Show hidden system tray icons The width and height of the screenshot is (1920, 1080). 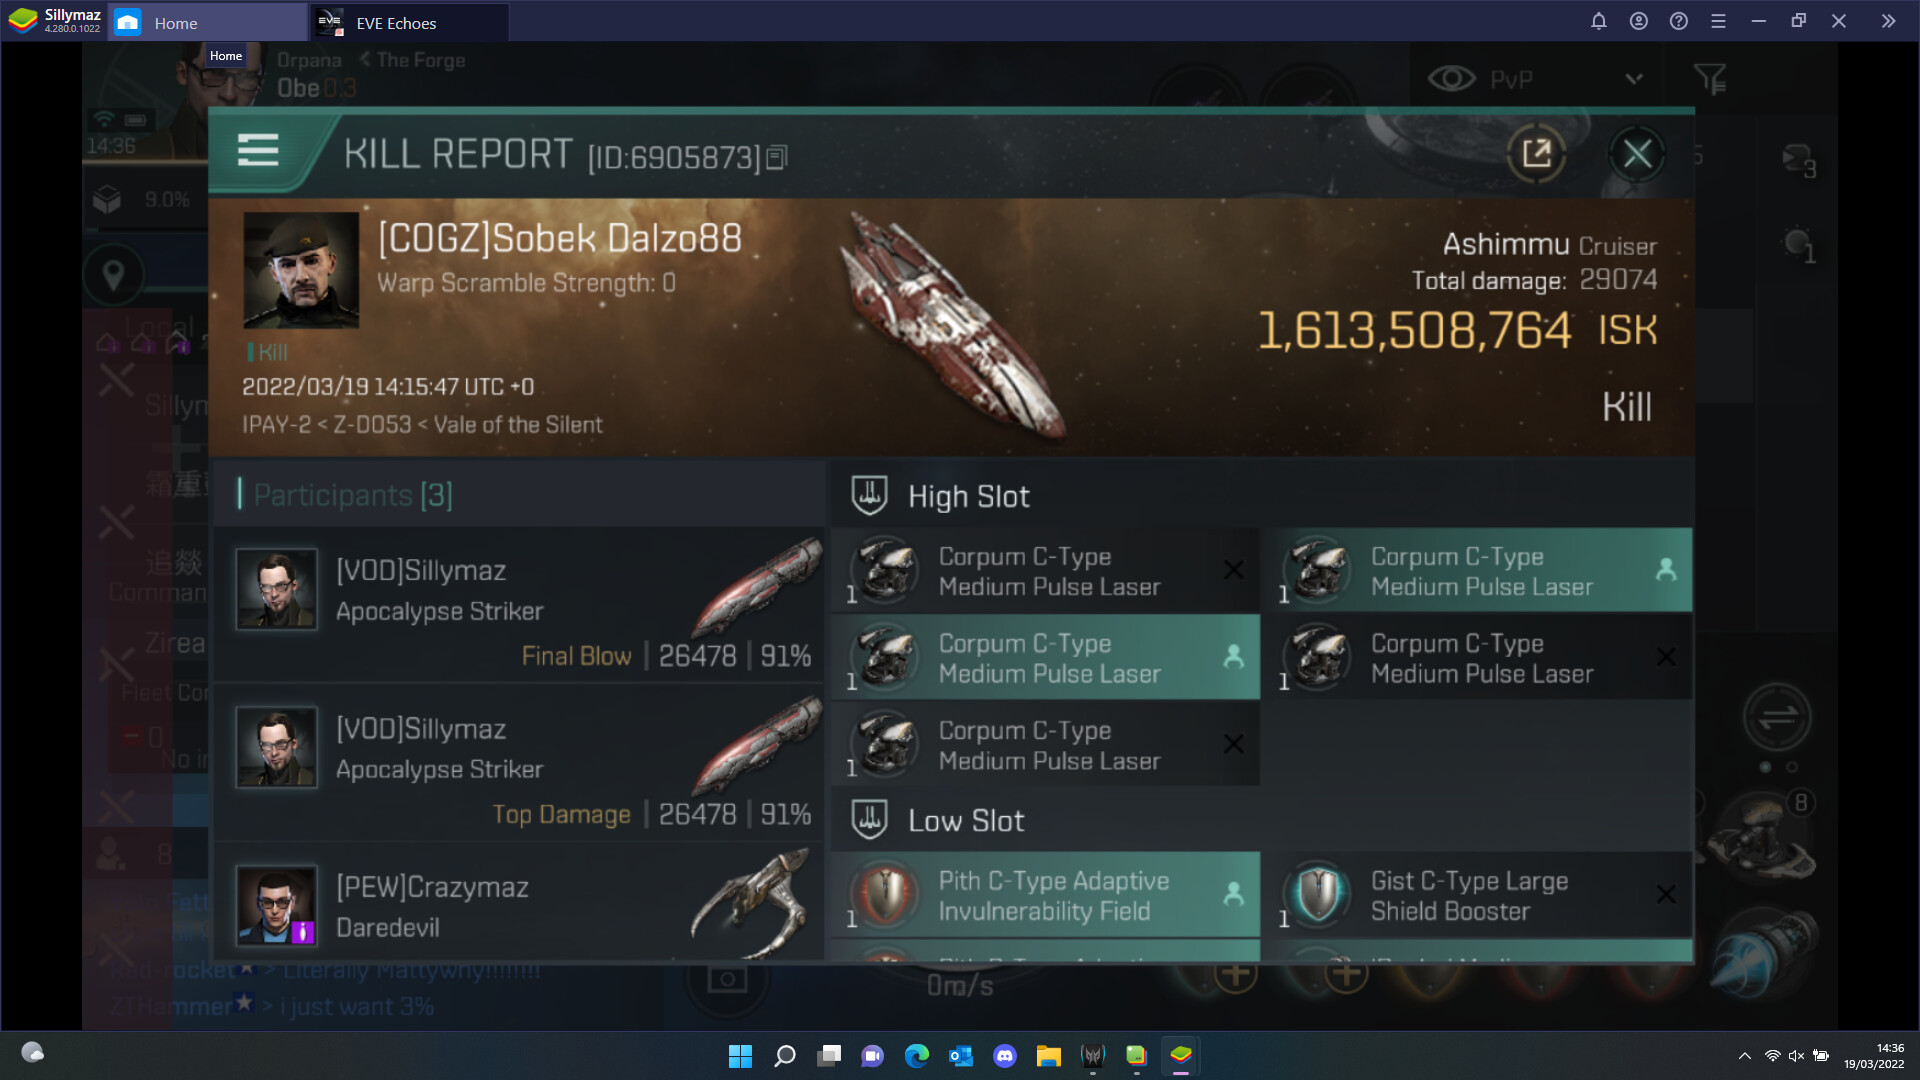[x=1744, y=1056]
